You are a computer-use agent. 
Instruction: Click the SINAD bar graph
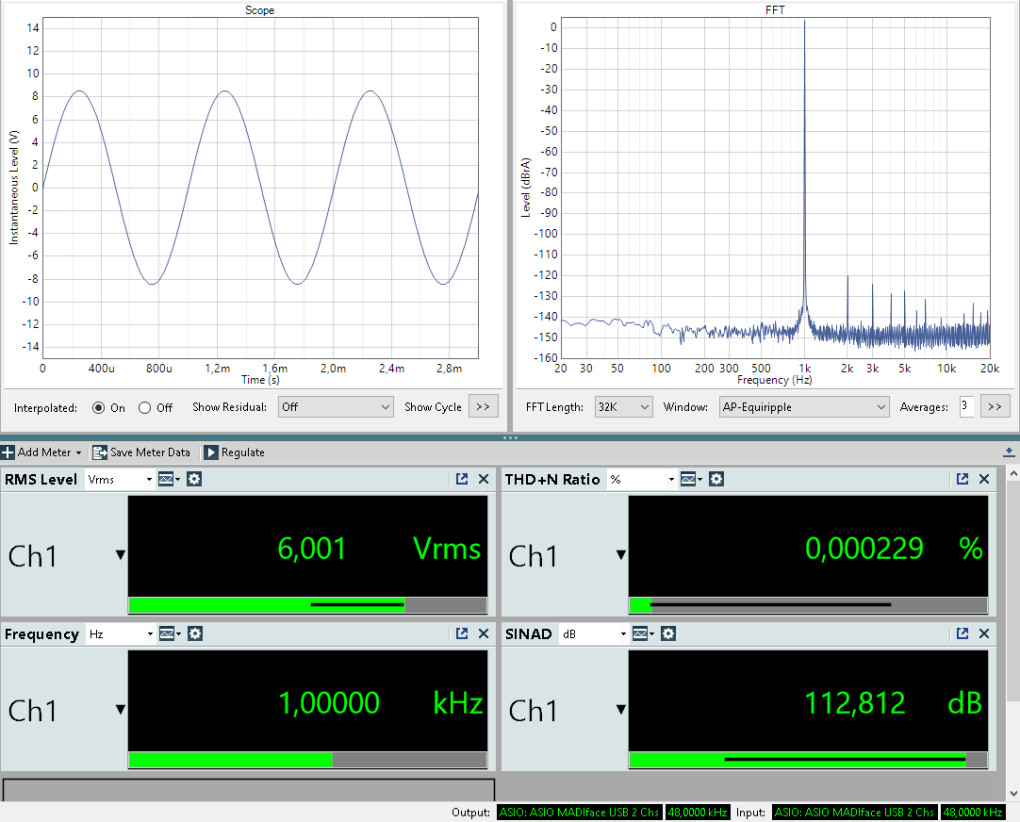tap(809, 760)
